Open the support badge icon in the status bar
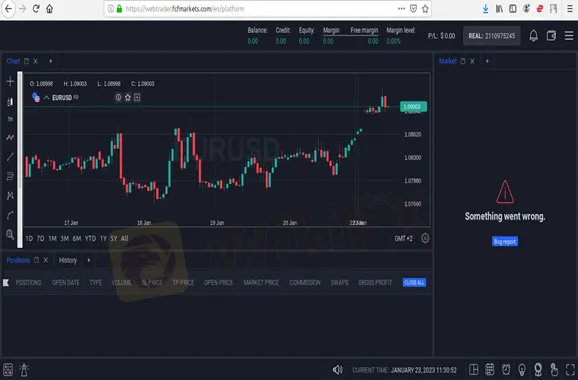Screen dimensions: 578x380 coord(538,369)
